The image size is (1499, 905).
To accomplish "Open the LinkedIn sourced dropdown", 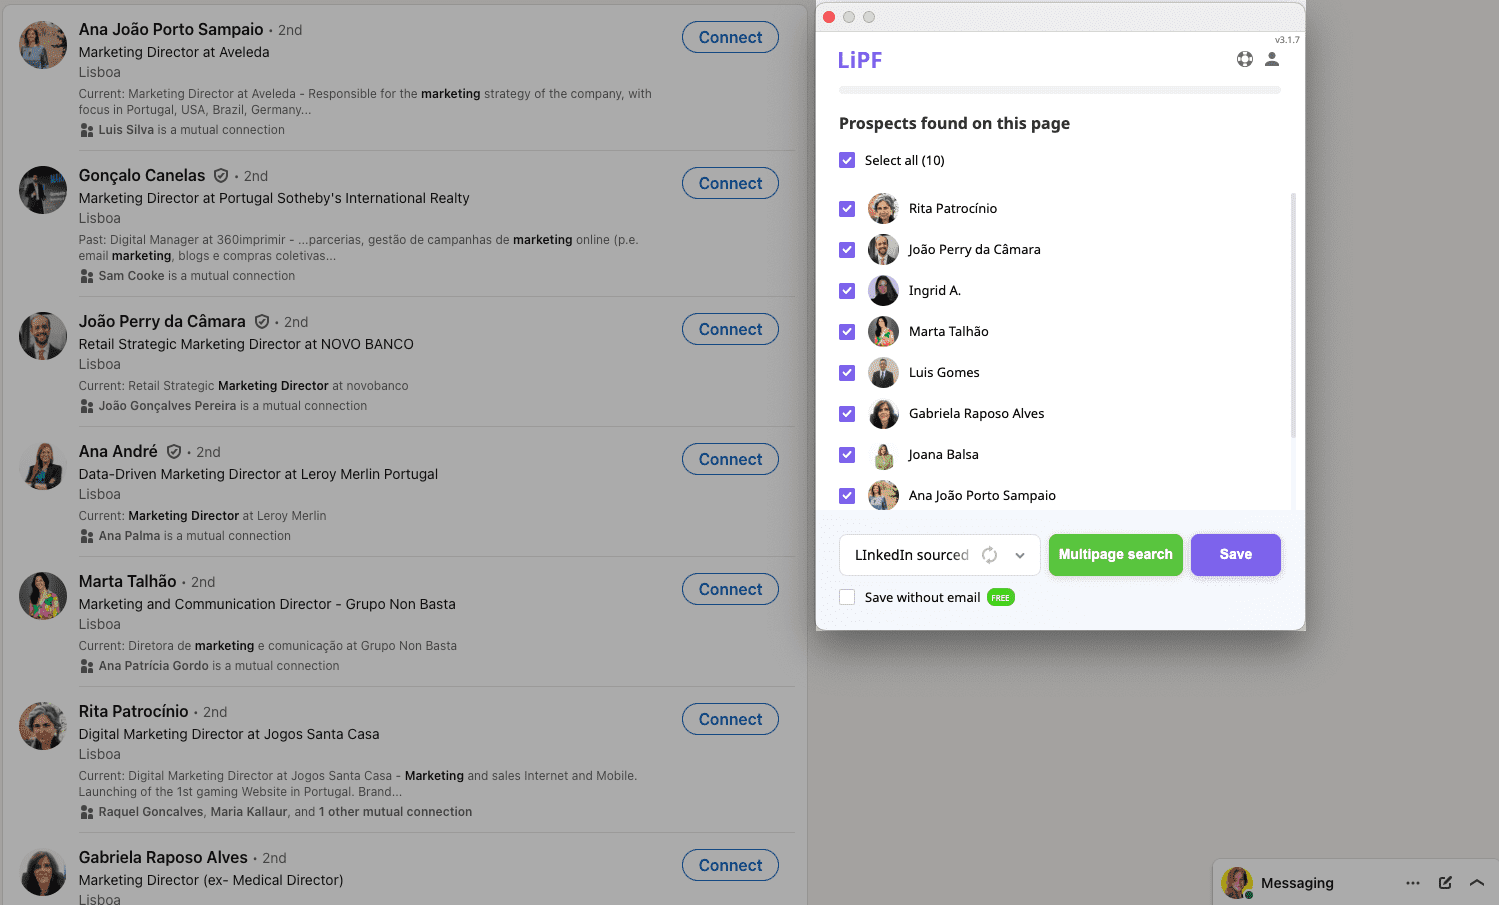I will pos(1019,554).
